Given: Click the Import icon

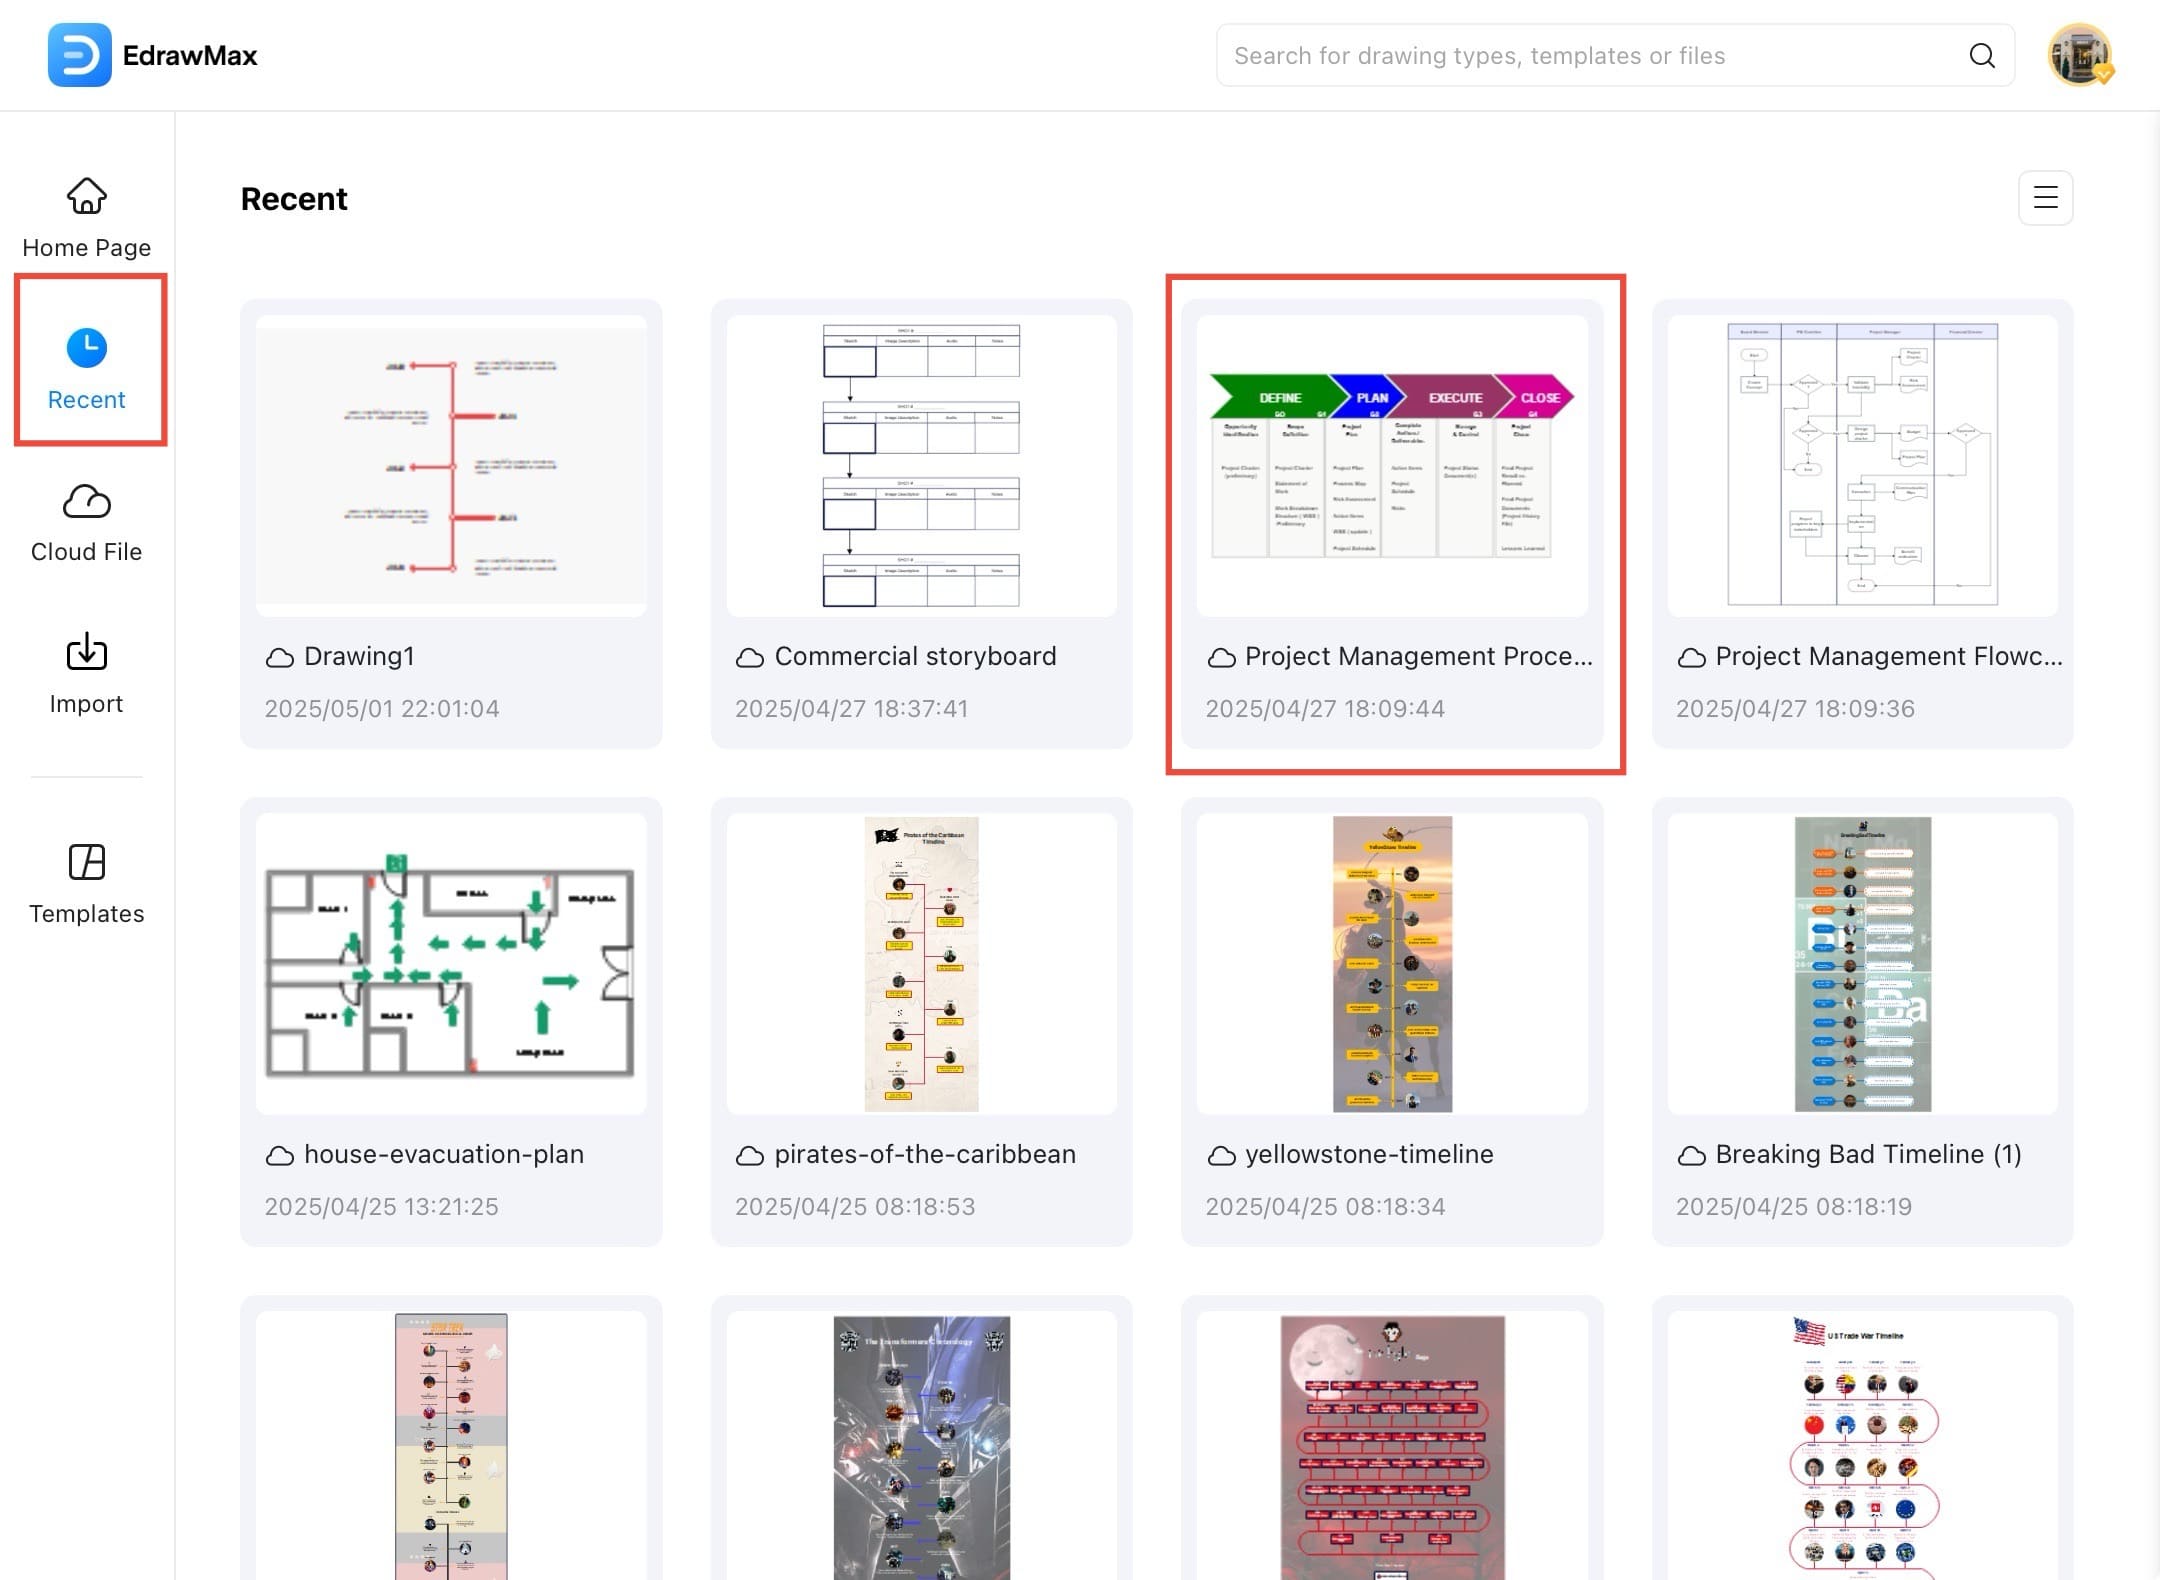Looking at the screenshot, I should (x=87, y=653).
